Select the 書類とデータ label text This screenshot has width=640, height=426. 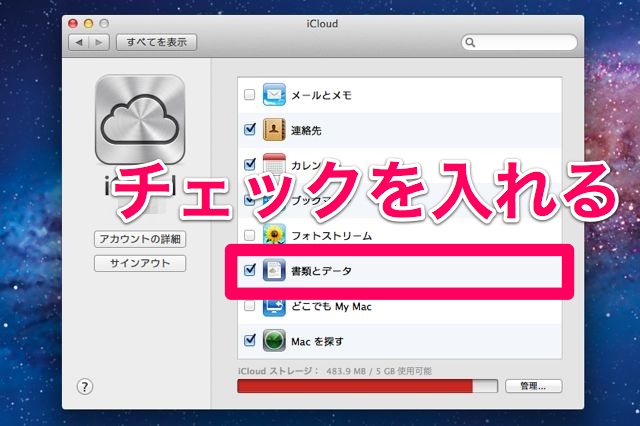click(321, 271)
